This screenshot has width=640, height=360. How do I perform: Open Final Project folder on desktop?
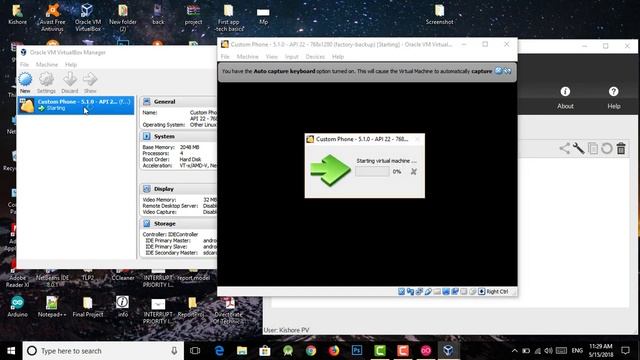[x=87, y=307]
